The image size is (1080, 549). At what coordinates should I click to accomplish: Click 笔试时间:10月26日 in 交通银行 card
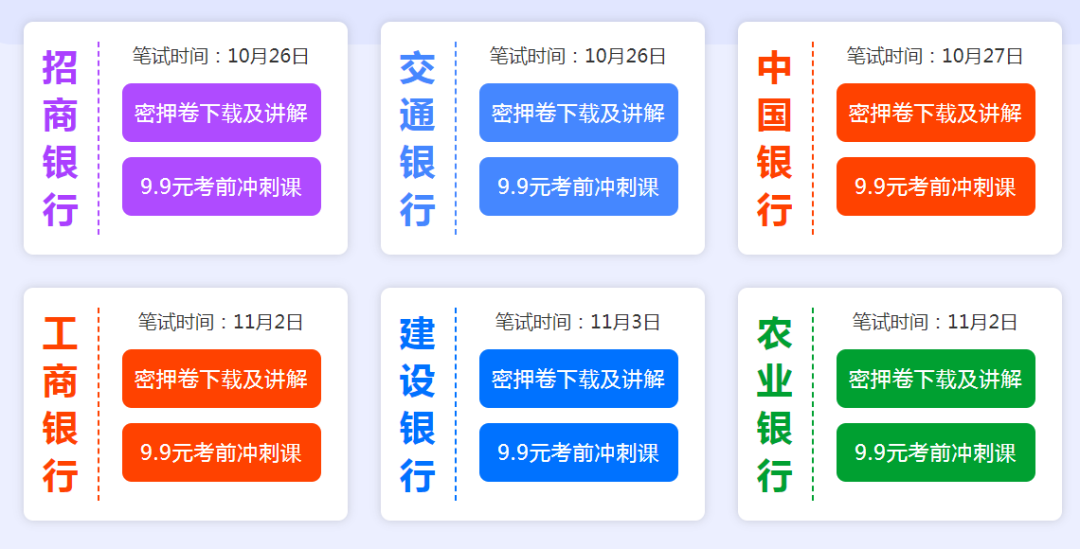[578, 56]
